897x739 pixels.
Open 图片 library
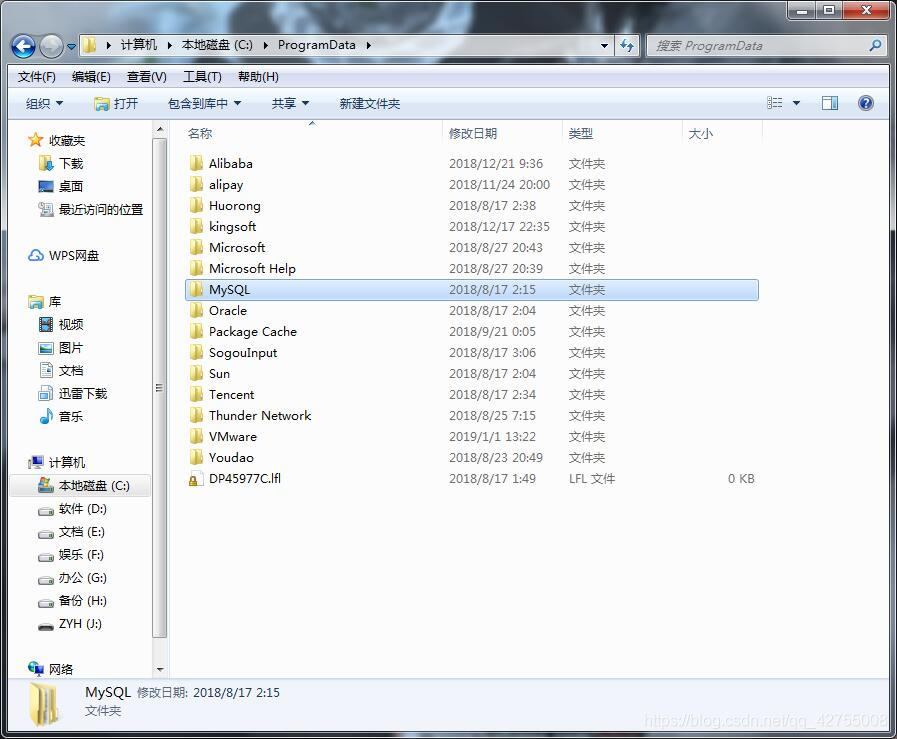[x=61, y=348]
